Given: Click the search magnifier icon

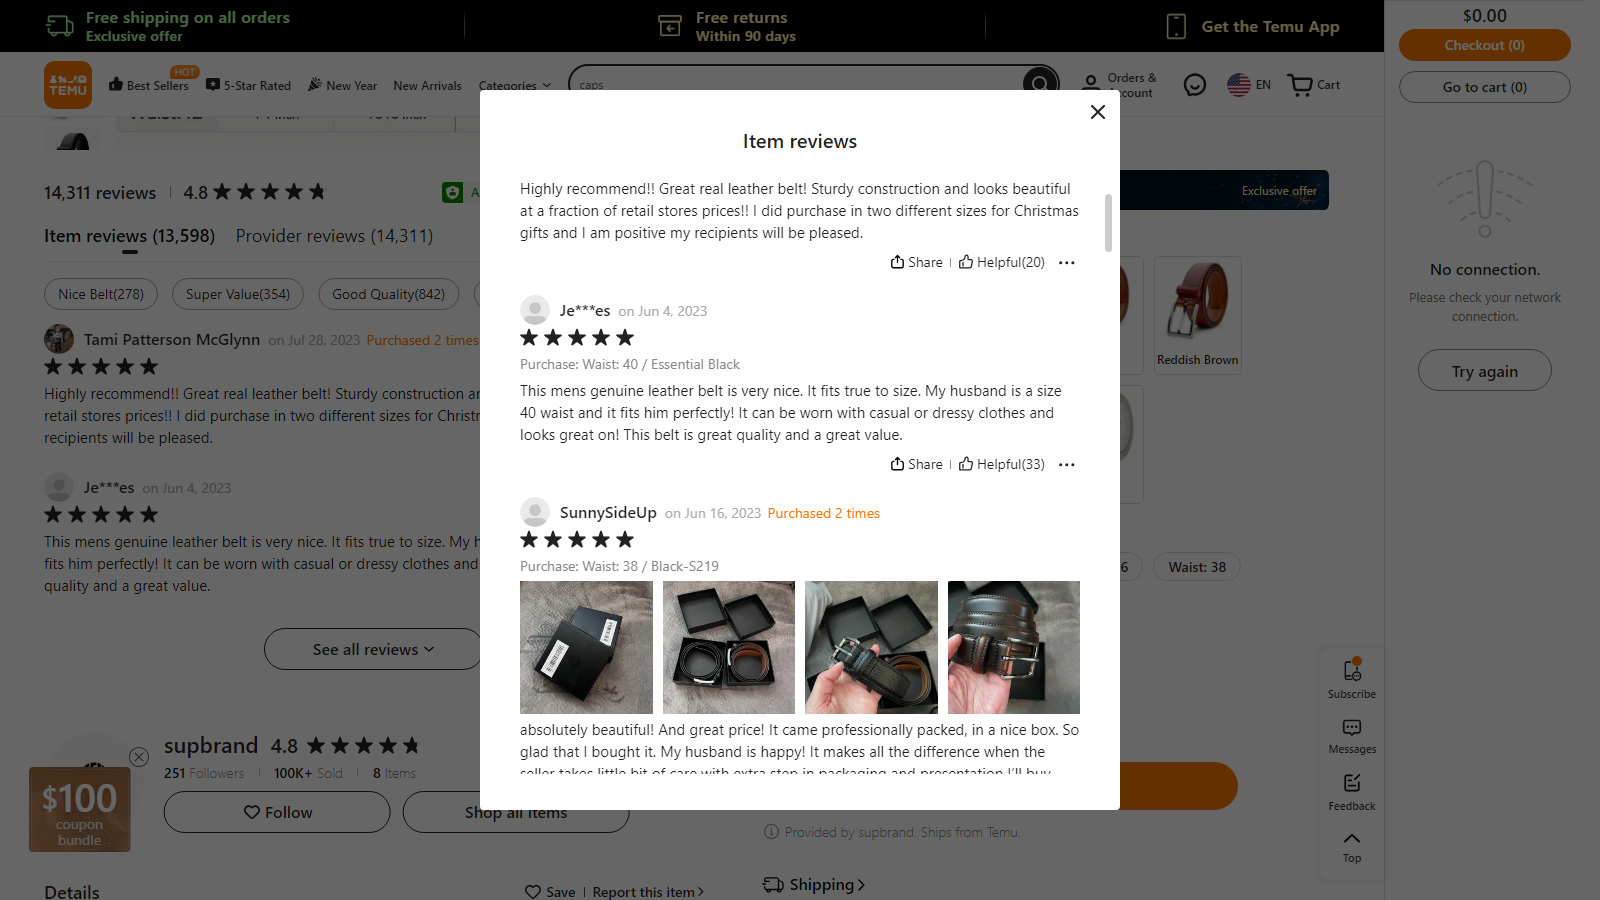Looking at the screenshot, I should click(1040, 84).
